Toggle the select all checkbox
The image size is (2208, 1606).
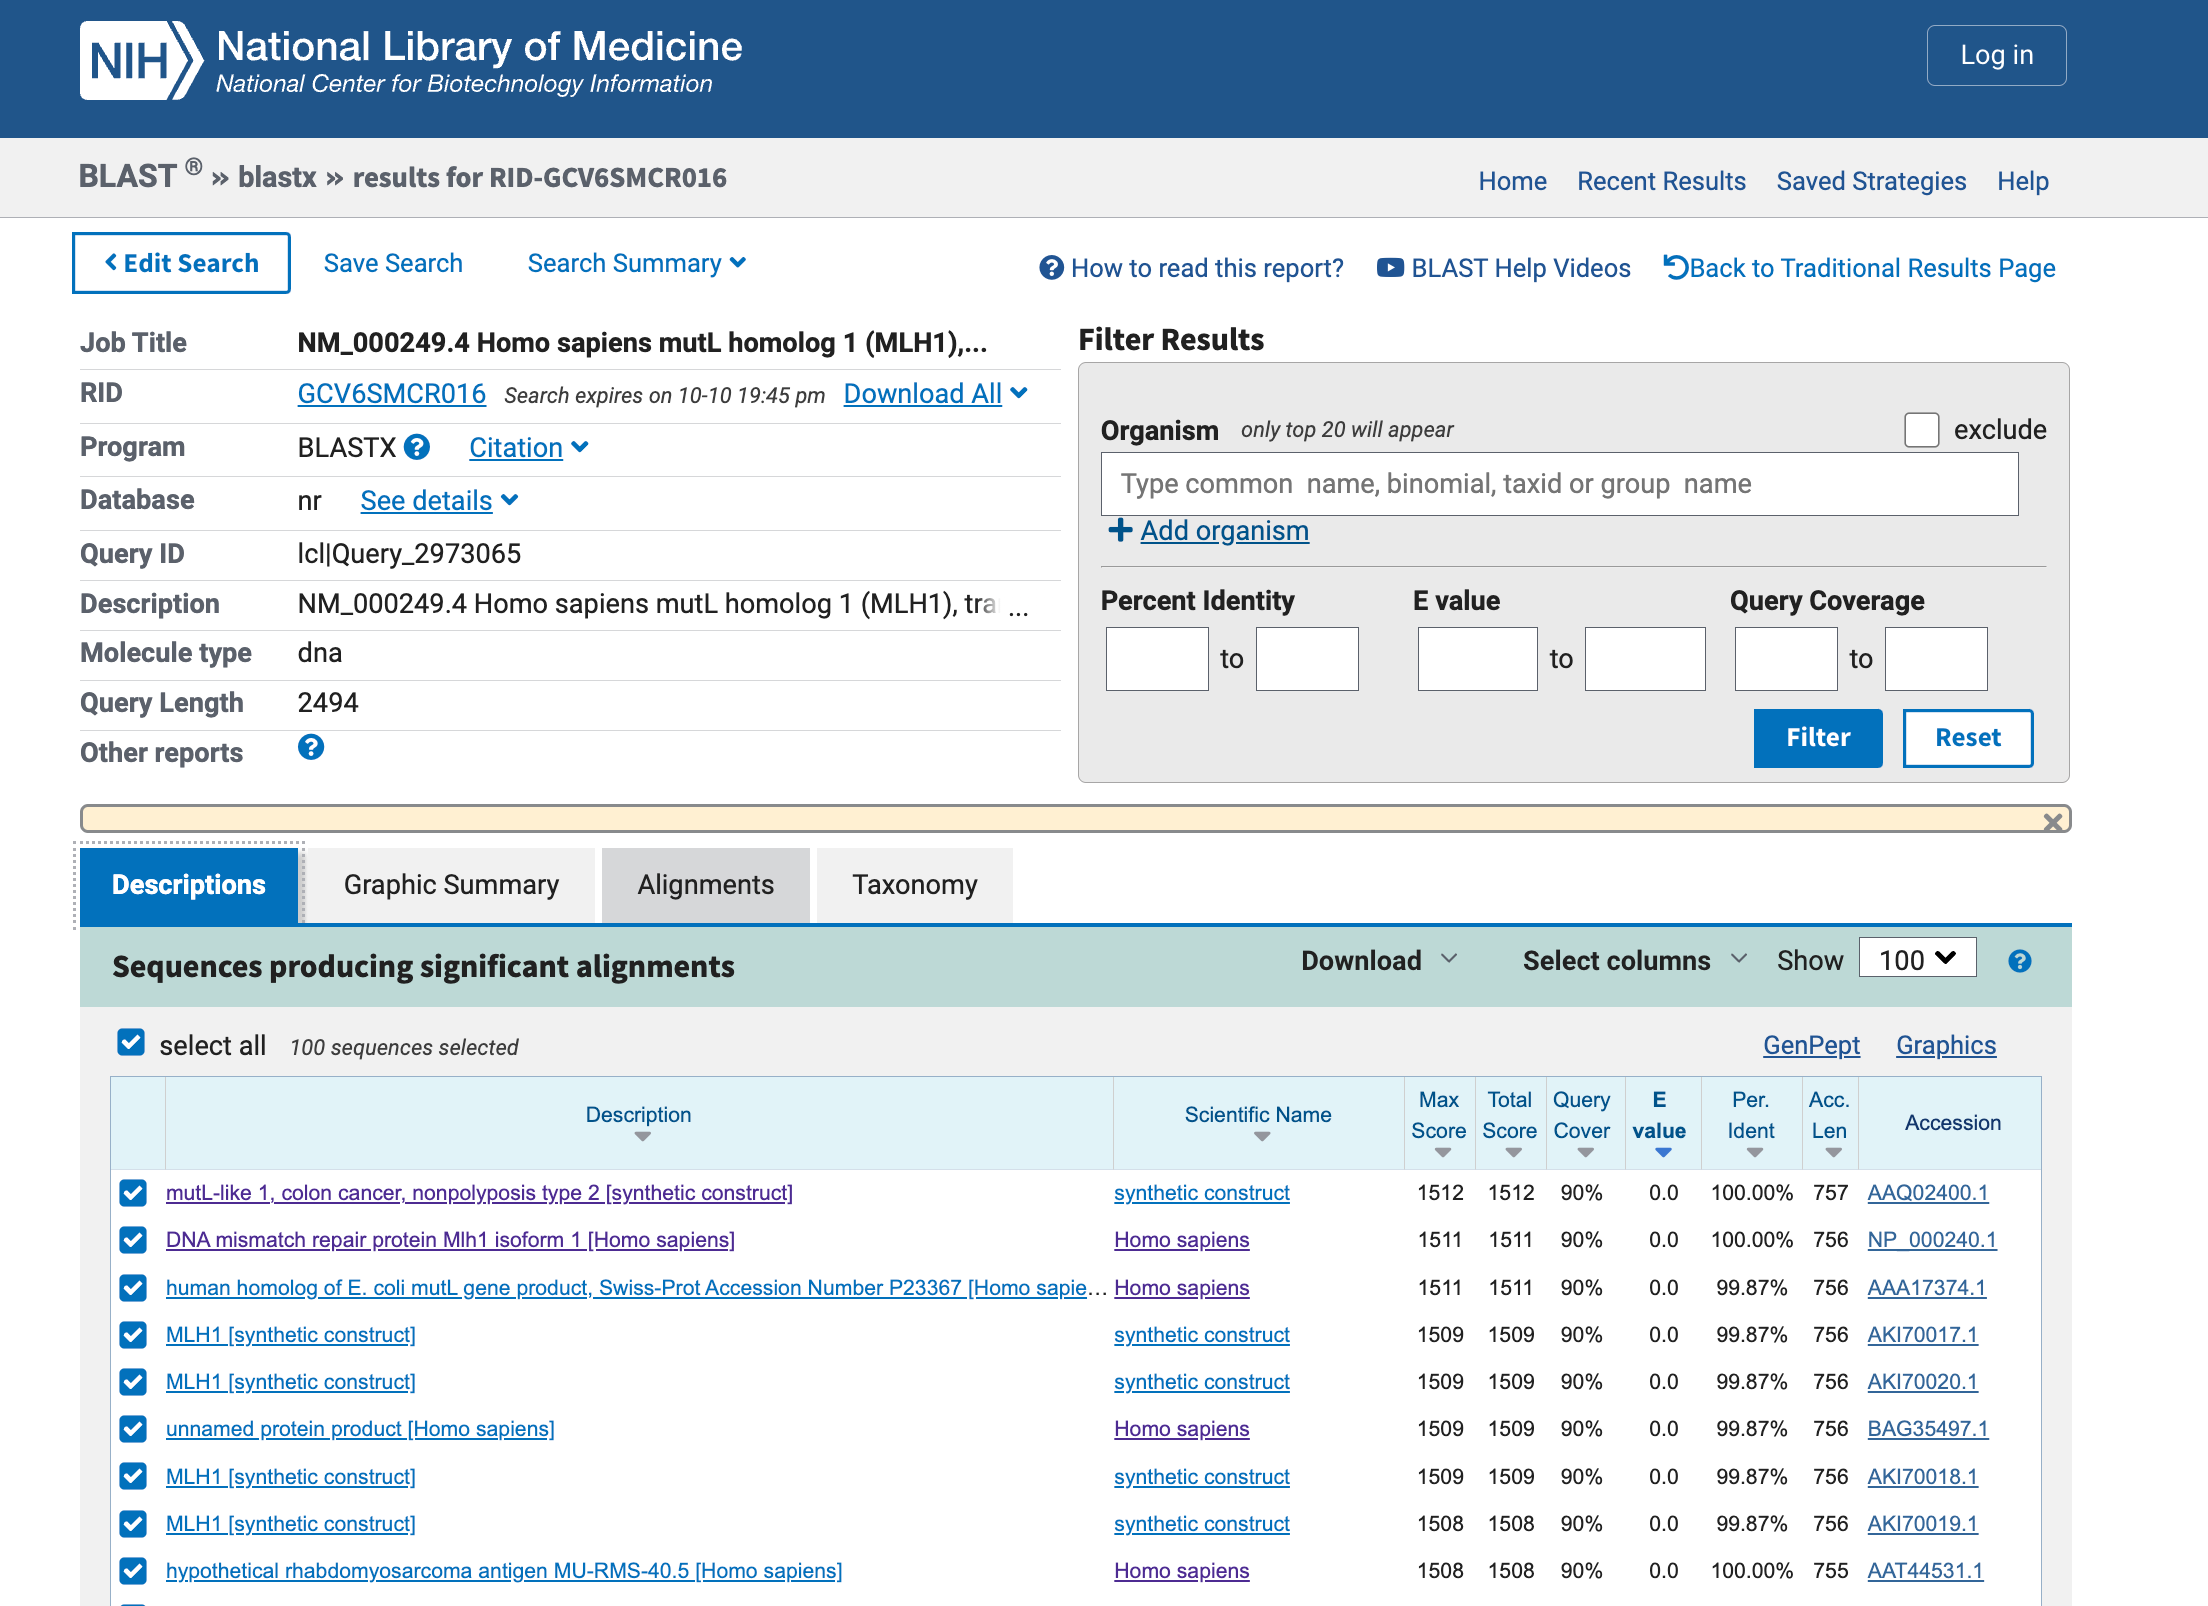coord(131,1043)
